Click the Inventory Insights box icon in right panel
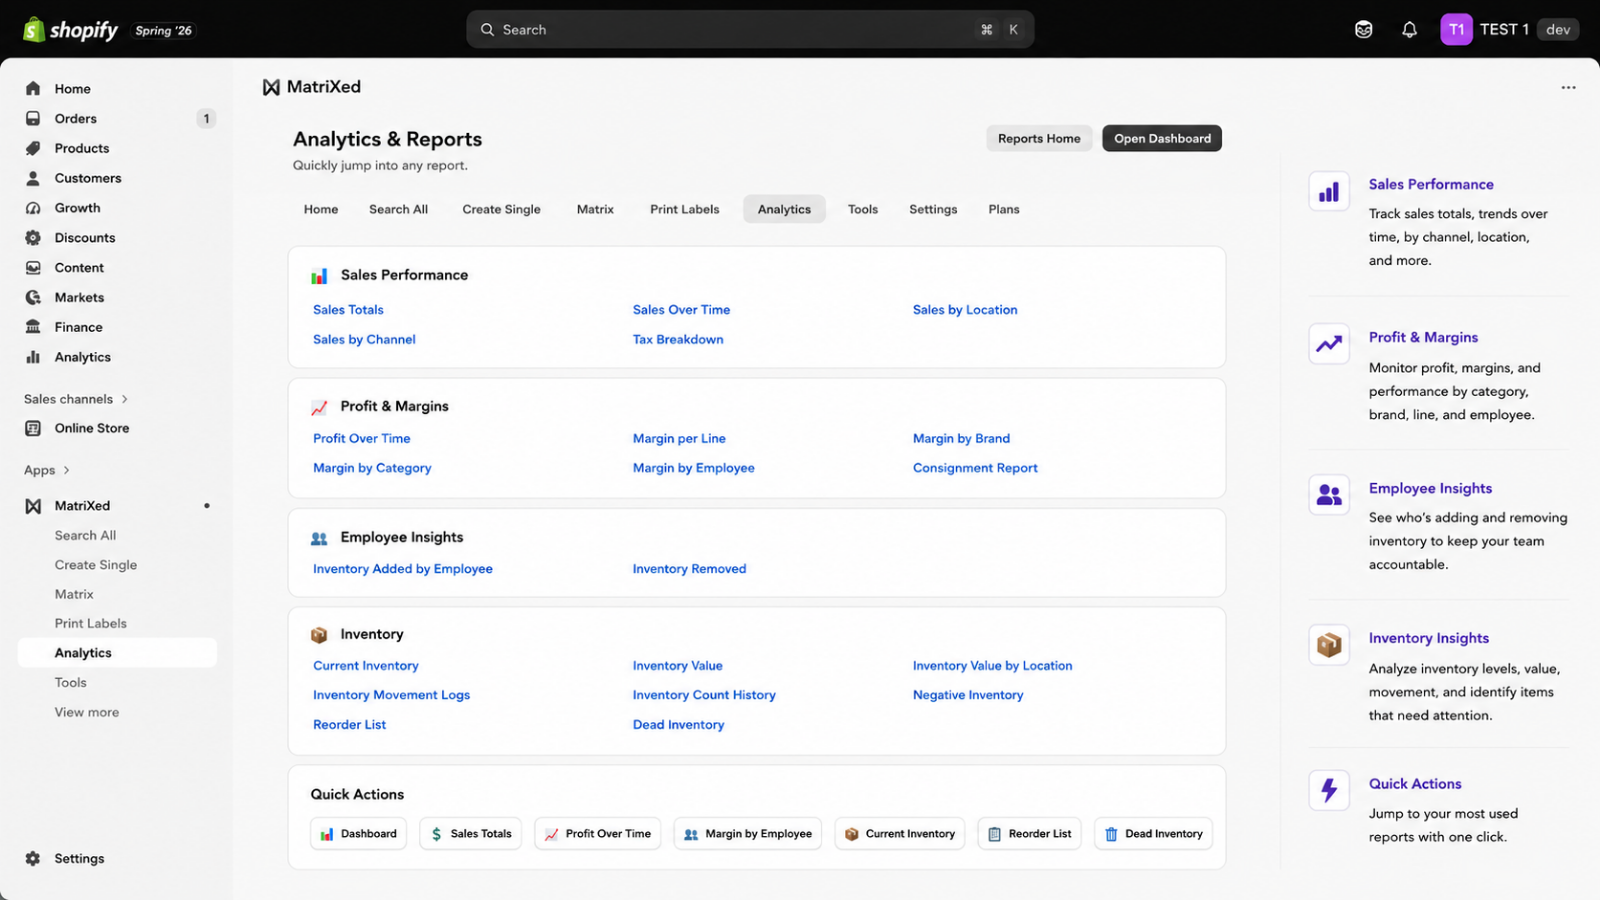 pyautogui.click(x=1329, y=645)
